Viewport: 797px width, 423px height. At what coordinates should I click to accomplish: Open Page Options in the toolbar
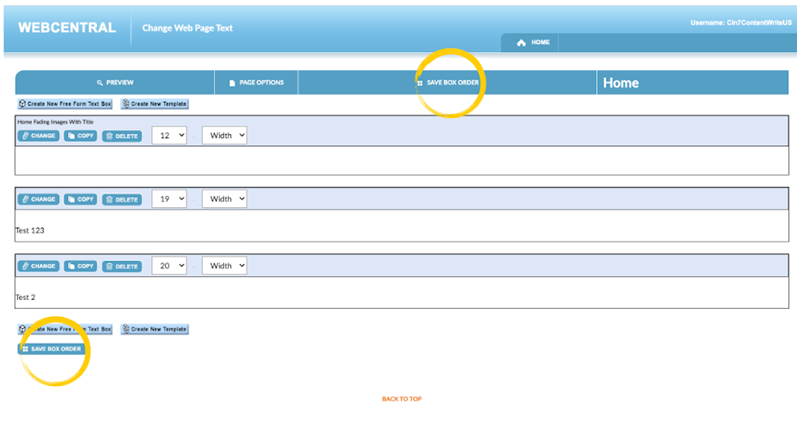pyautogui.click(x=256, y=82)
